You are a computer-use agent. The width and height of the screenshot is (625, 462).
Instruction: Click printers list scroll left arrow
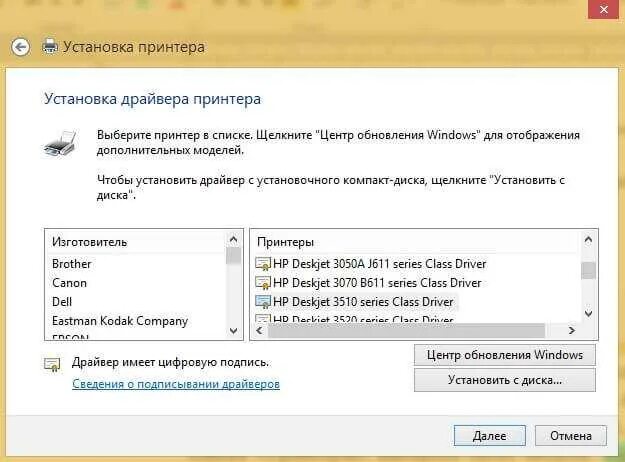259,330
